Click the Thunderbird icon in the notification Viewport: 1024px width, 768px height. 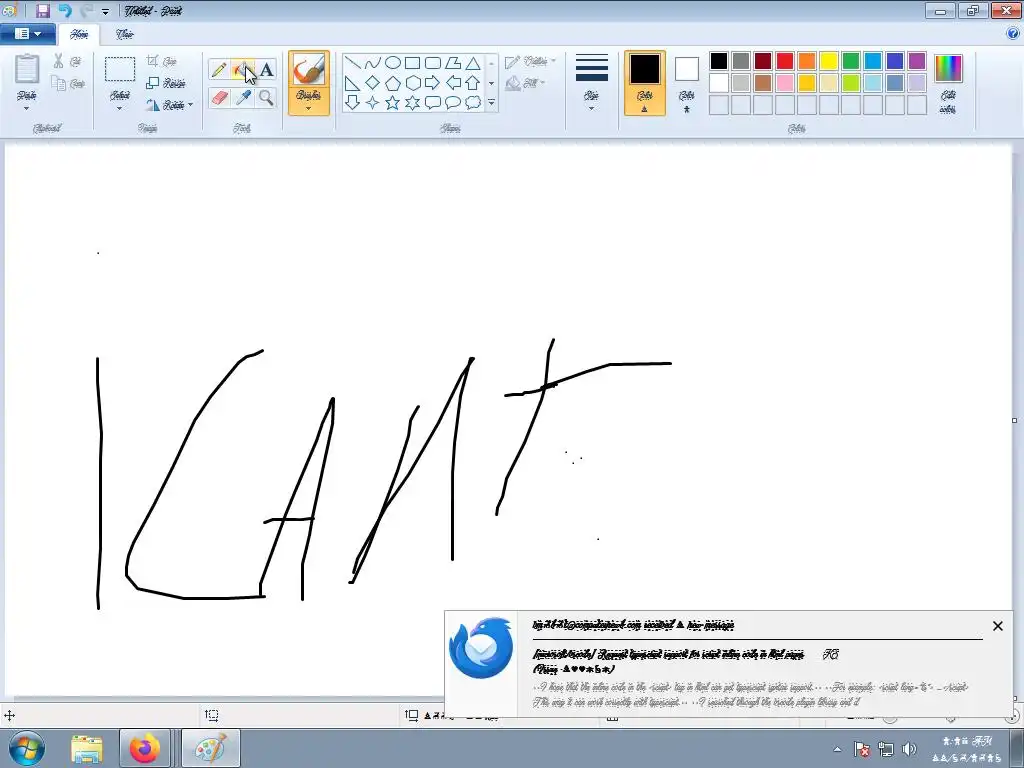point(481,647)
